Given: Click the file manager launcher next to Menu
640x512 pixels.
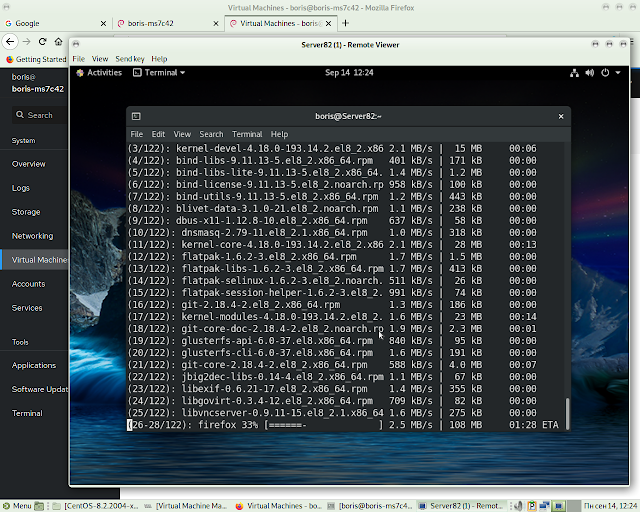Looking at the screenshot, I should pos(39,506).
